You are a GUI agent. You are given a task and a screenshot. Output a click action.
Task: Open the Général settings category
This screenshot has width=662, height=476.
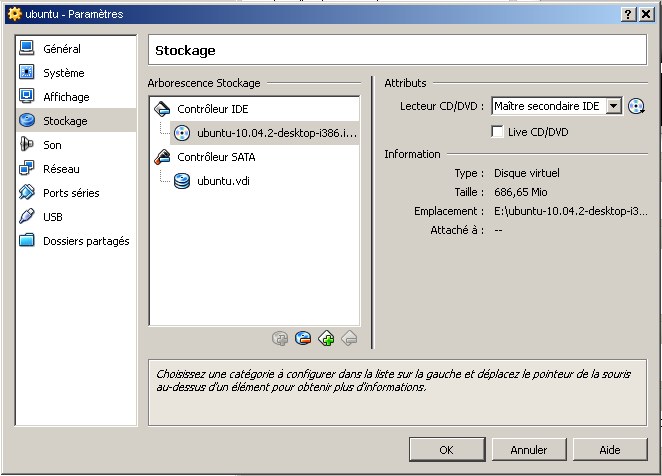click(61, 49)
